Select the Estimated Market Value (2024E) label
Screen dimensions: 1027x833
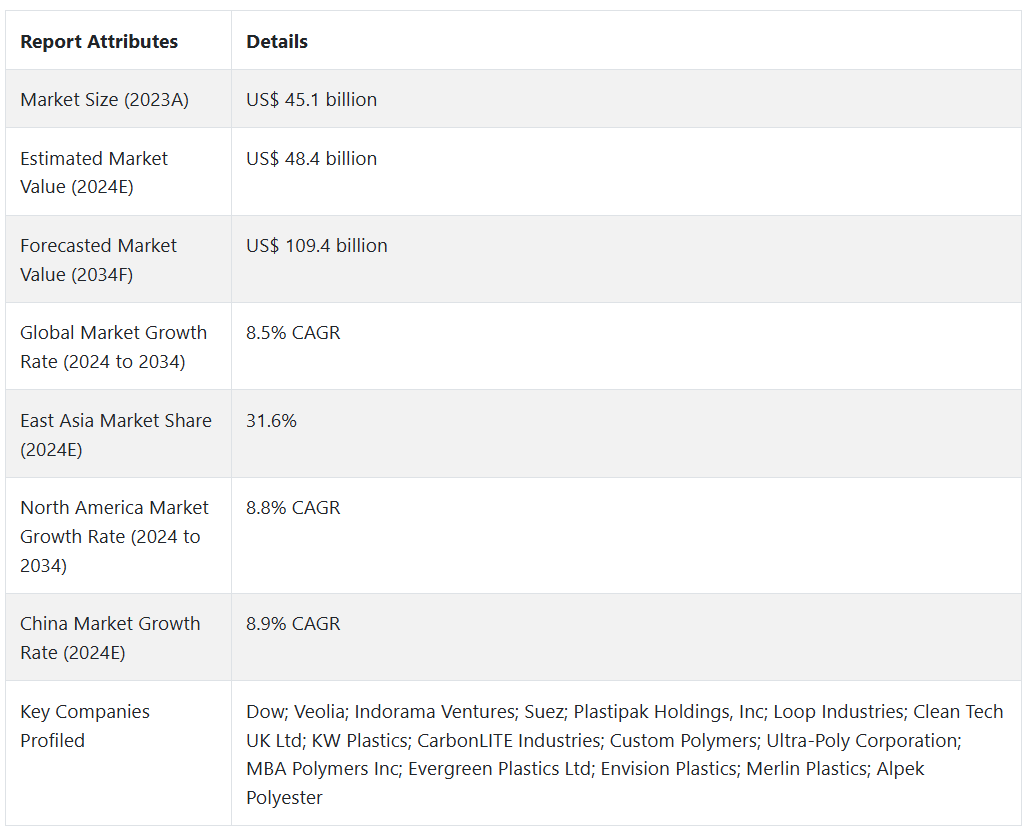(x=94, y=172)
